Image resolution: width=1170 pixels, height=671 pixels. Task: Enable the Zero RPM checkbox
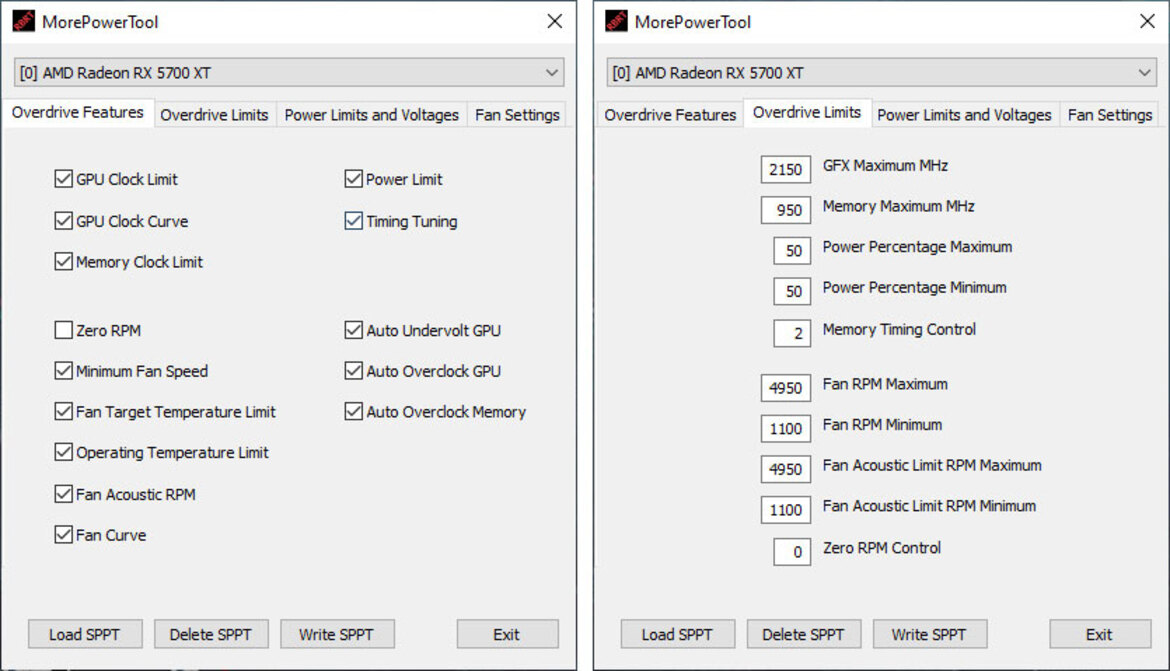[x=63, y=330]
